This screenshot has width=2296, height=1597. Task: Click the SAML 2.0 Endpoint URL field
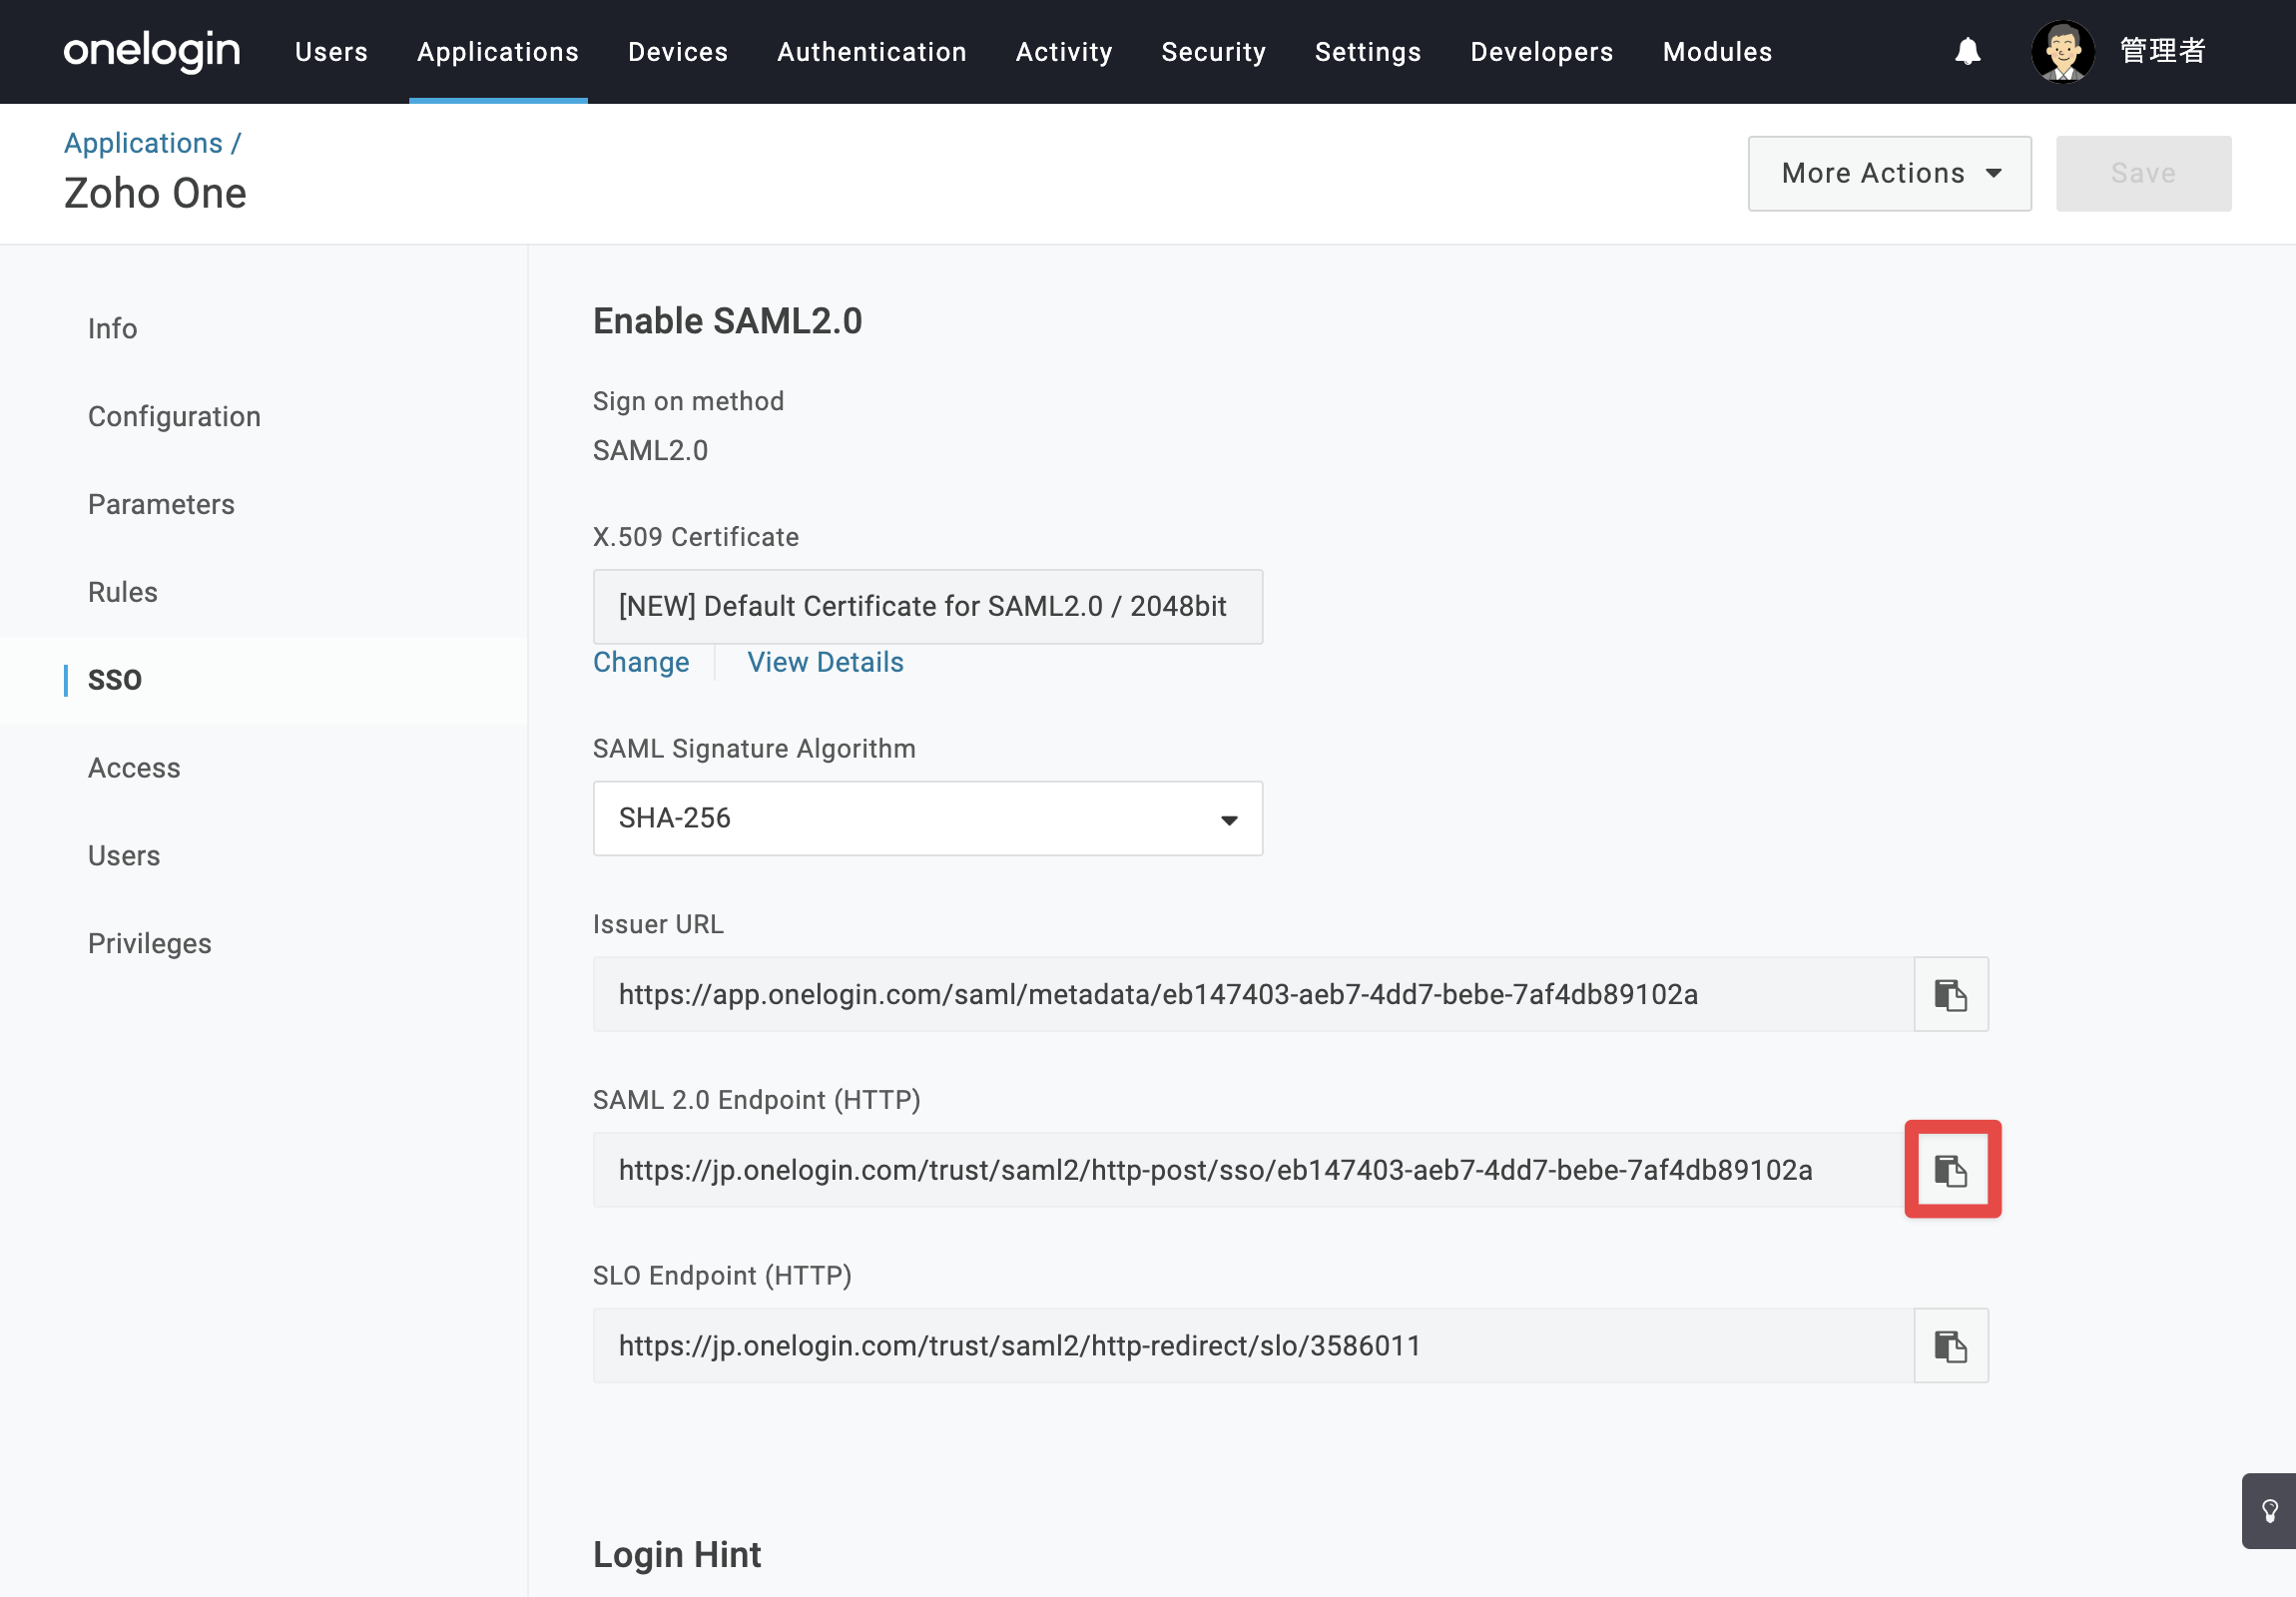click(x=1253, y=1170)
